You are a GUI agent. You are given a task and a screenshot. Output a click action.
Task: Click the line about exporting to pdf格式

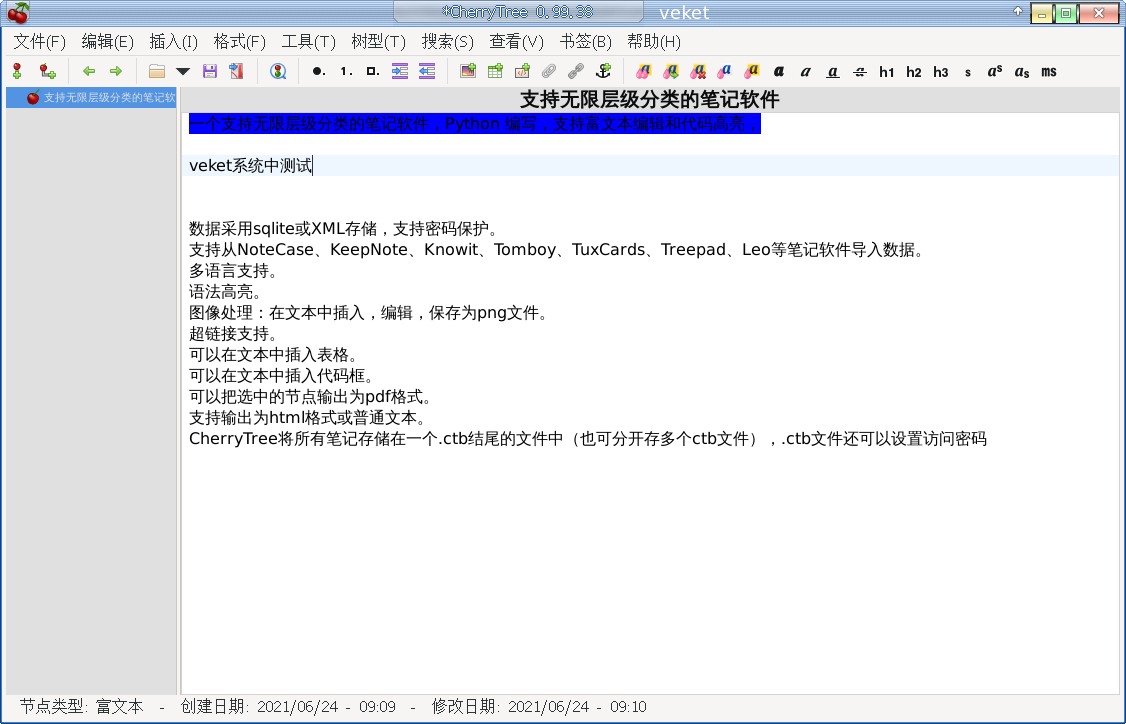click(x=311, y=397)
